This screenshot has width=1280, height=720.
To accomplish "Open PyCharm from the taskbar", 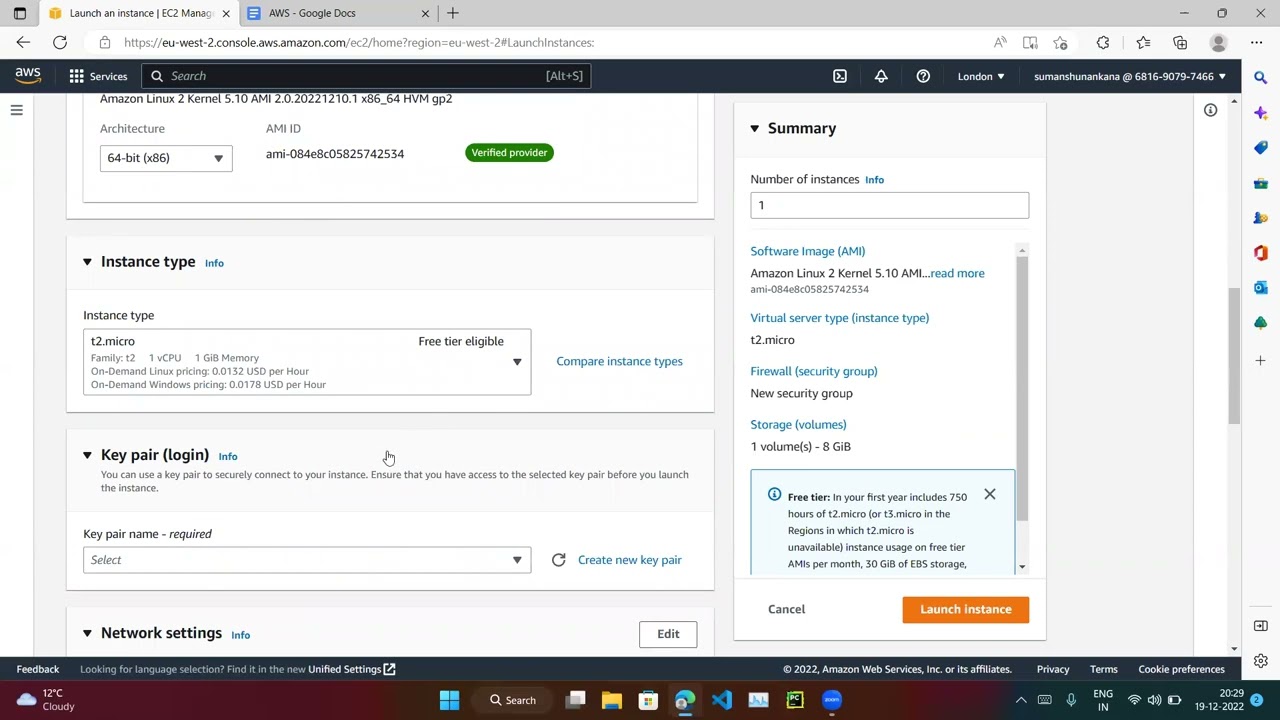I will pyautogui.click(x=795, y=700).
